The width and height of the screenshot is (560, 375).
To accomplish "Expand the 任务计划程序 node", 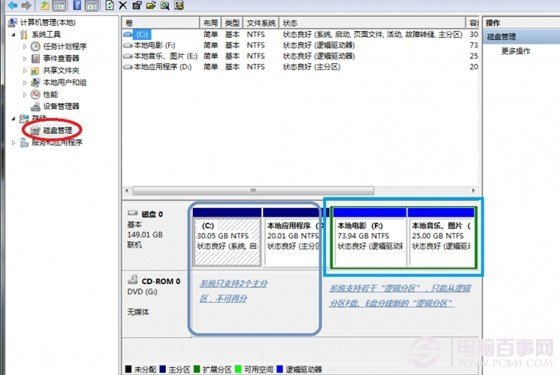I will [x=25, y=46].
